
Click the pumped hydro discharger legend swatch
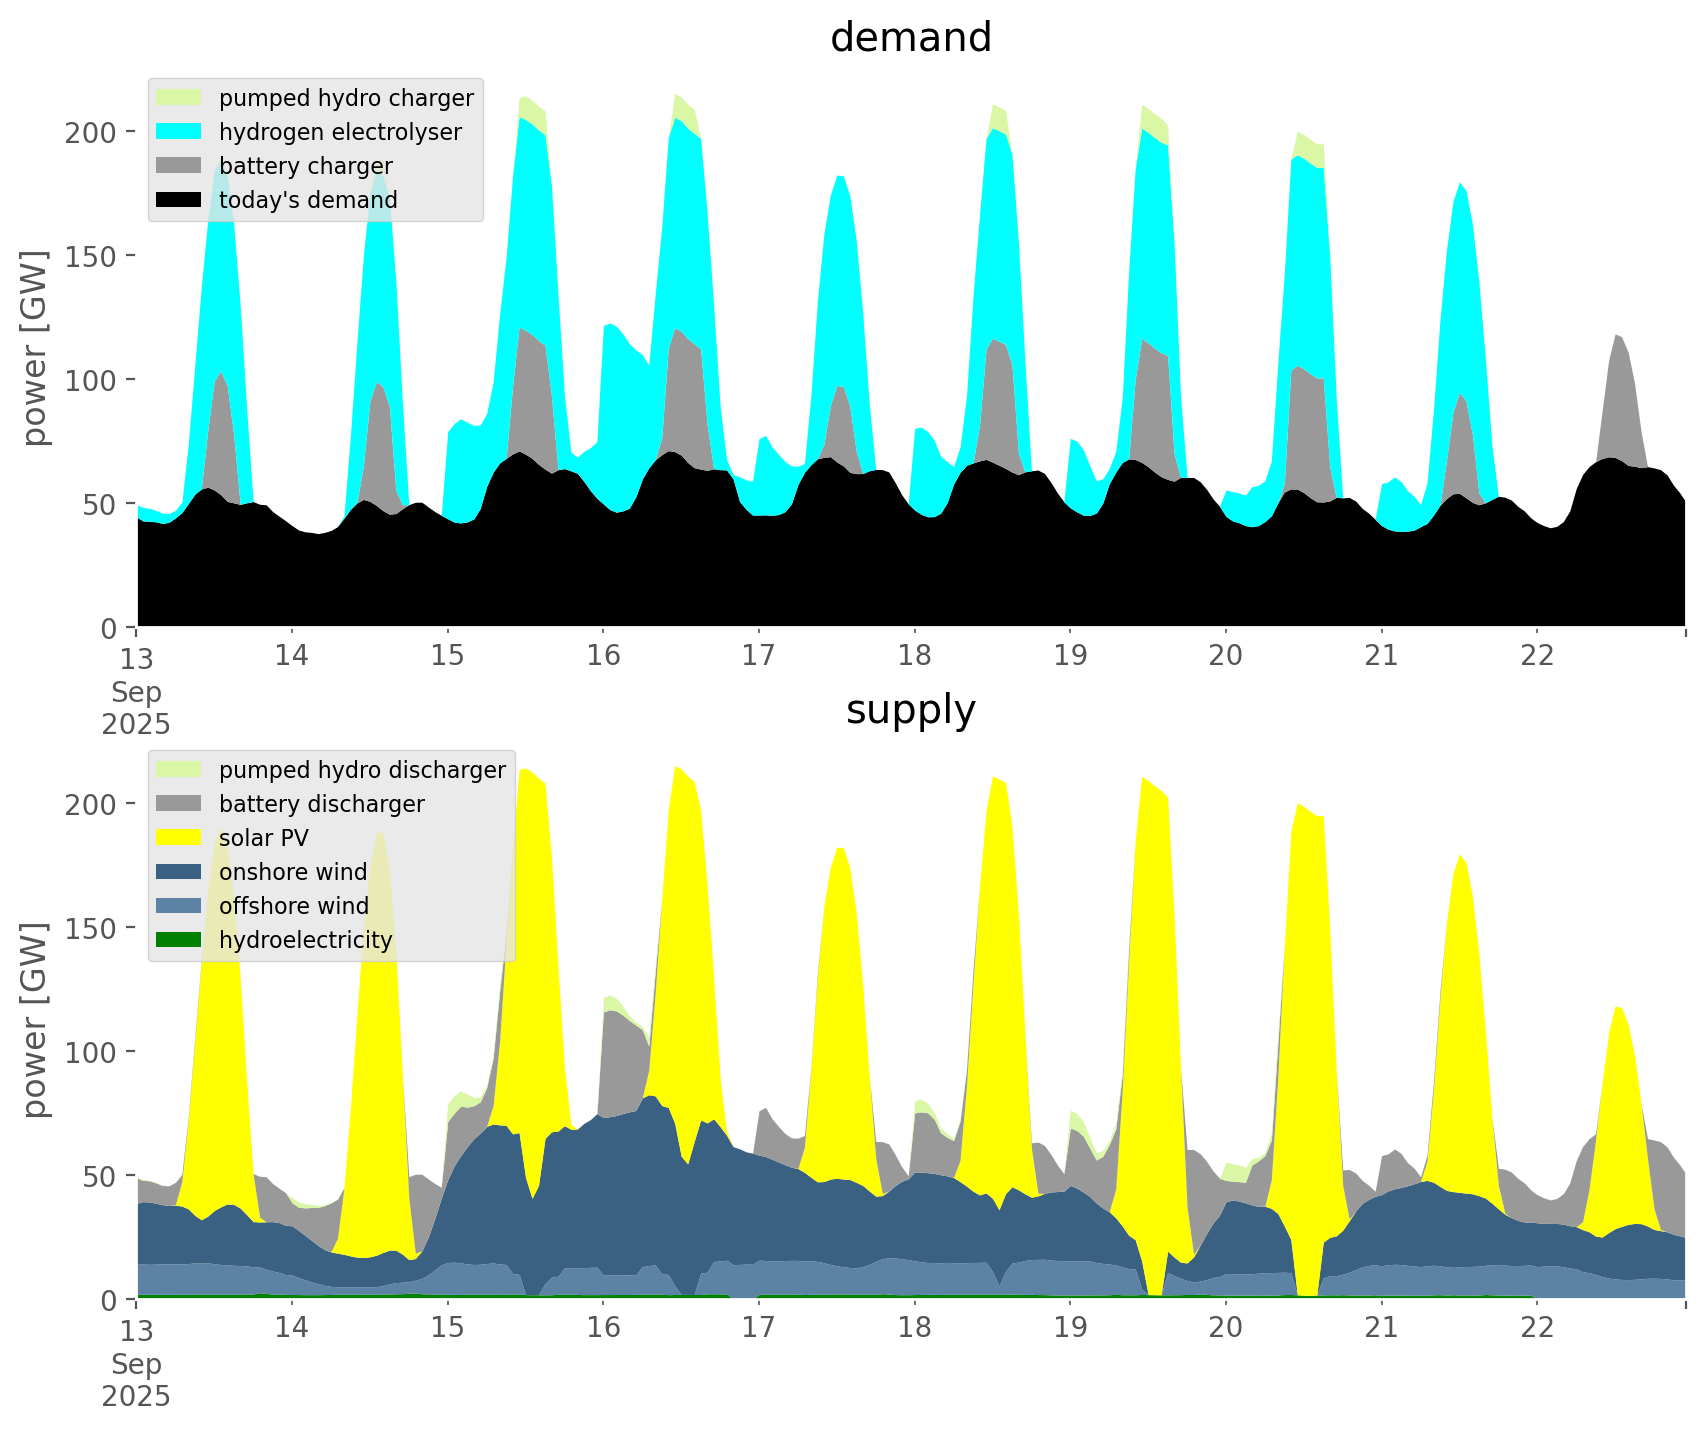pos(180,770)
